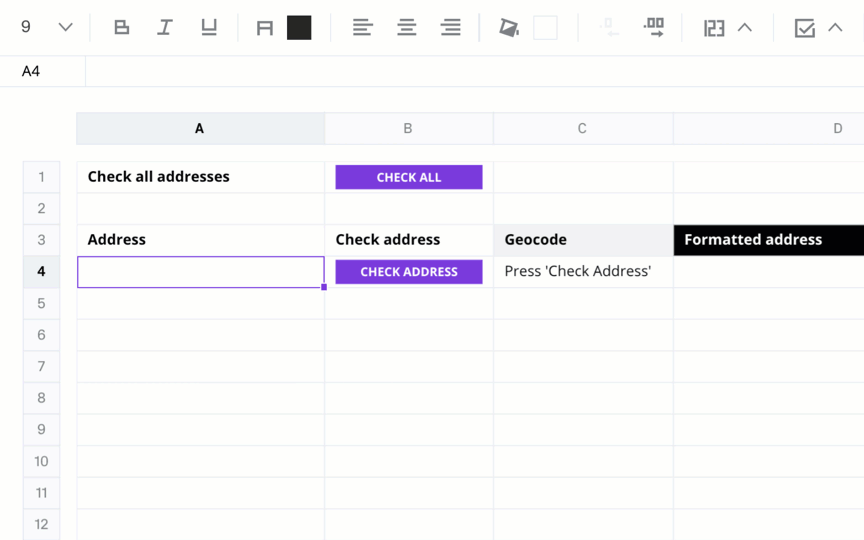Viewport: 864px width, 540px height.
Task: Select the 'Geocode' header cell
Action: tap(583, 240)
